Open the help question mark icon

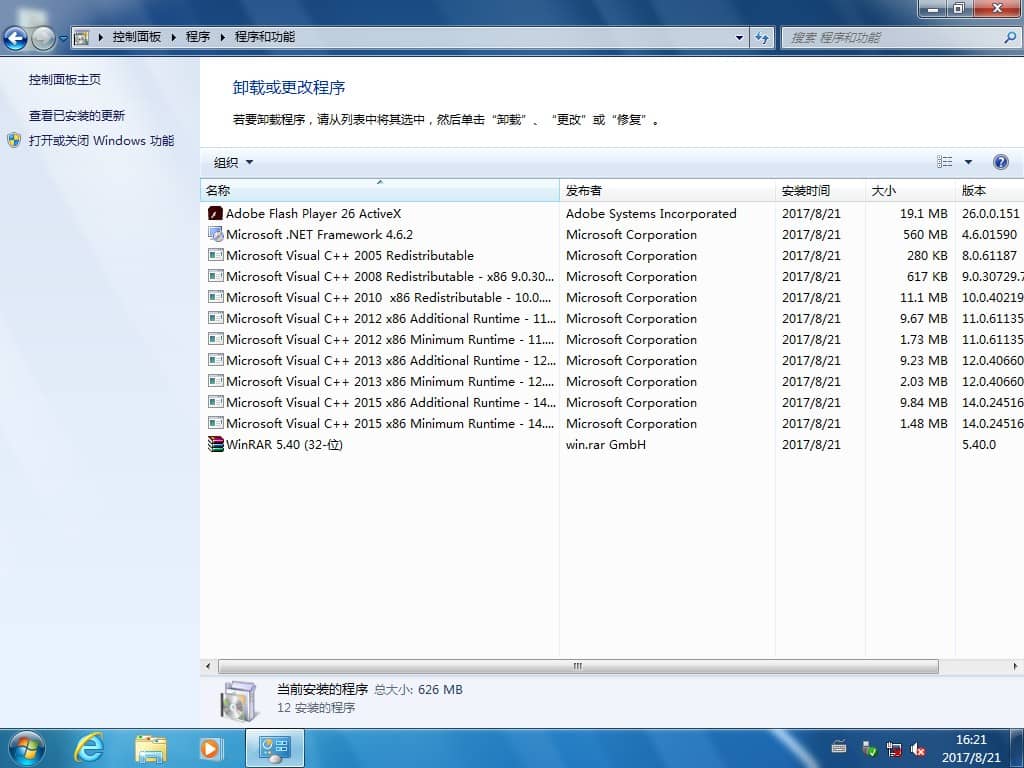click(x=1000, y=162)
